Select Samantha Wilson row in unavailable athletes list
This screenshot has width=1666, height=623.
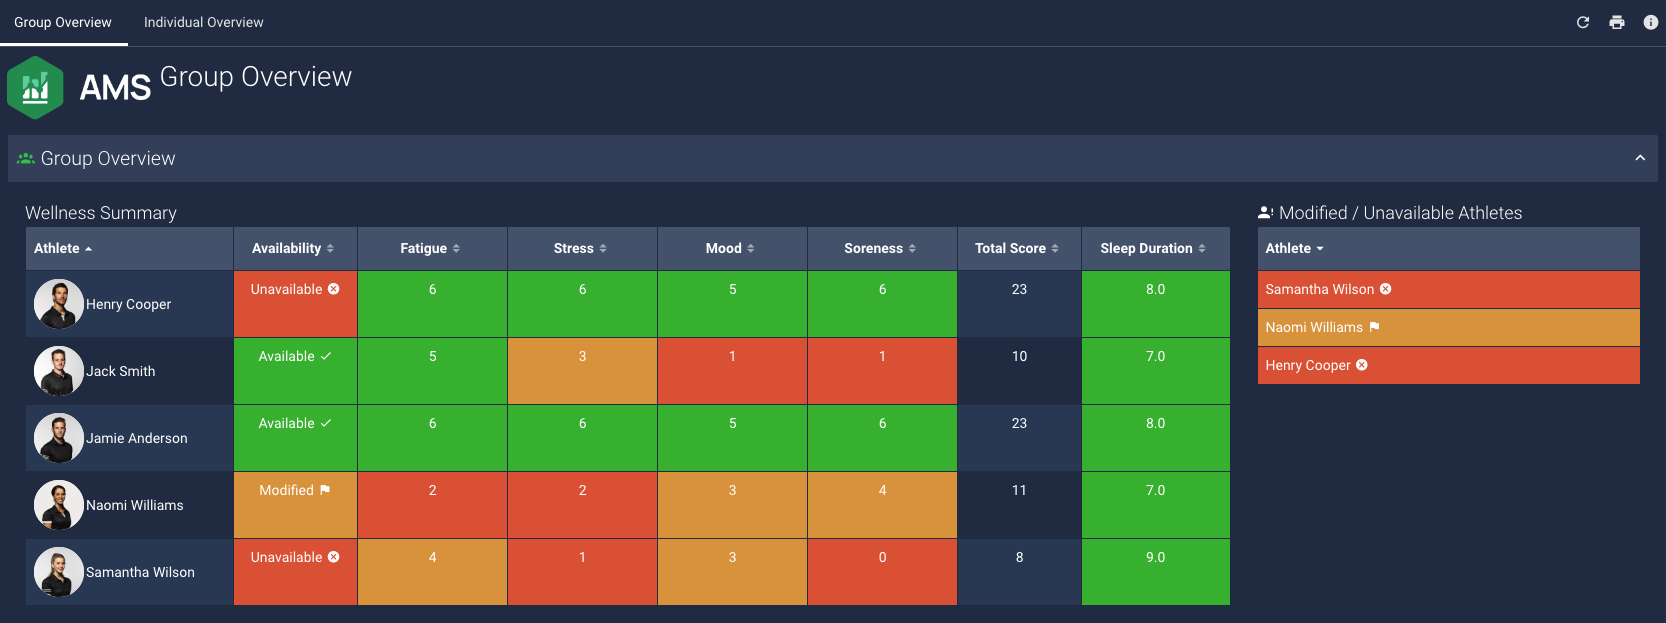(1449, 289)
